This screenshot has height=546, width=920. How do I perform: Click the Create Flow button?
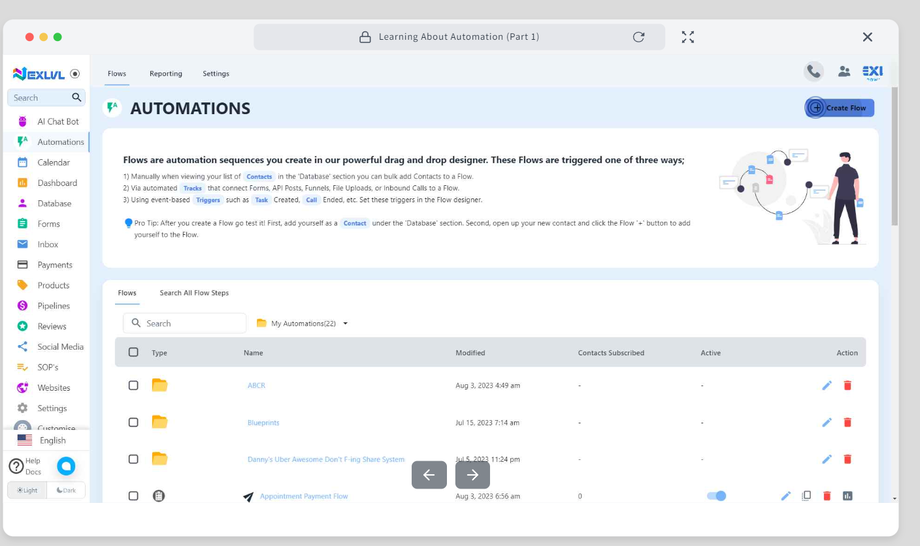point(839,108)
